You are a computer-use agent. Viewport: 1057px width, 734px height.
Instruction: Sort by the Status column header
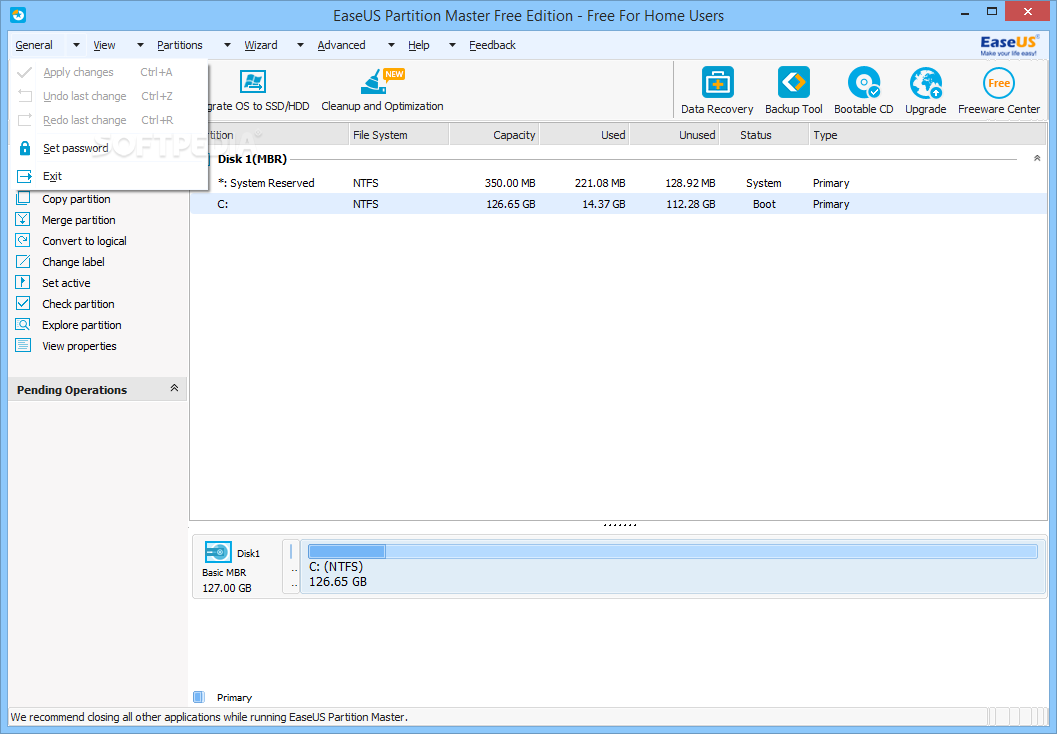[764, 135]
